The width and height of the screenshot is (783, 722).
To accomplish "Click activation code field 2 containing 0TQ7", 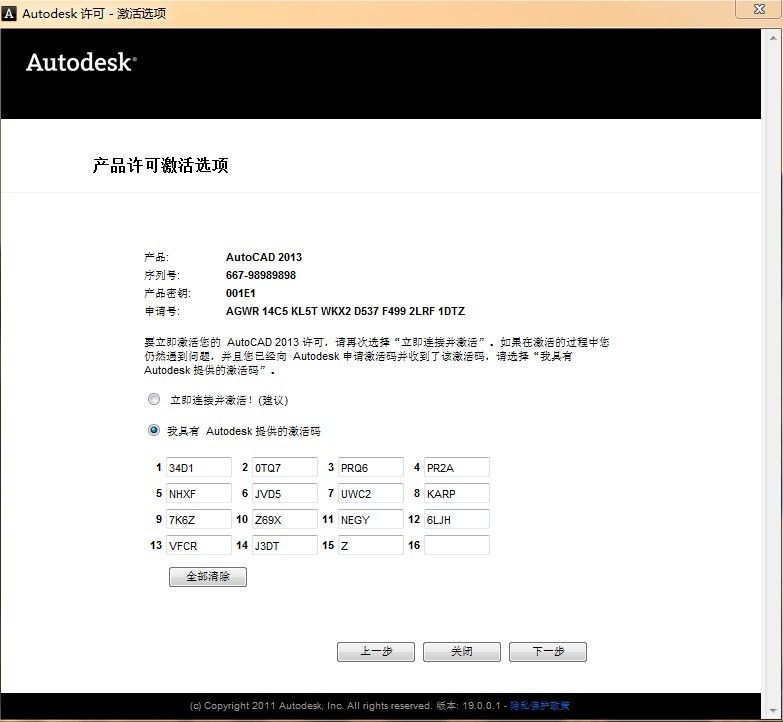I will pyautogui.click(x=285, y=467).
